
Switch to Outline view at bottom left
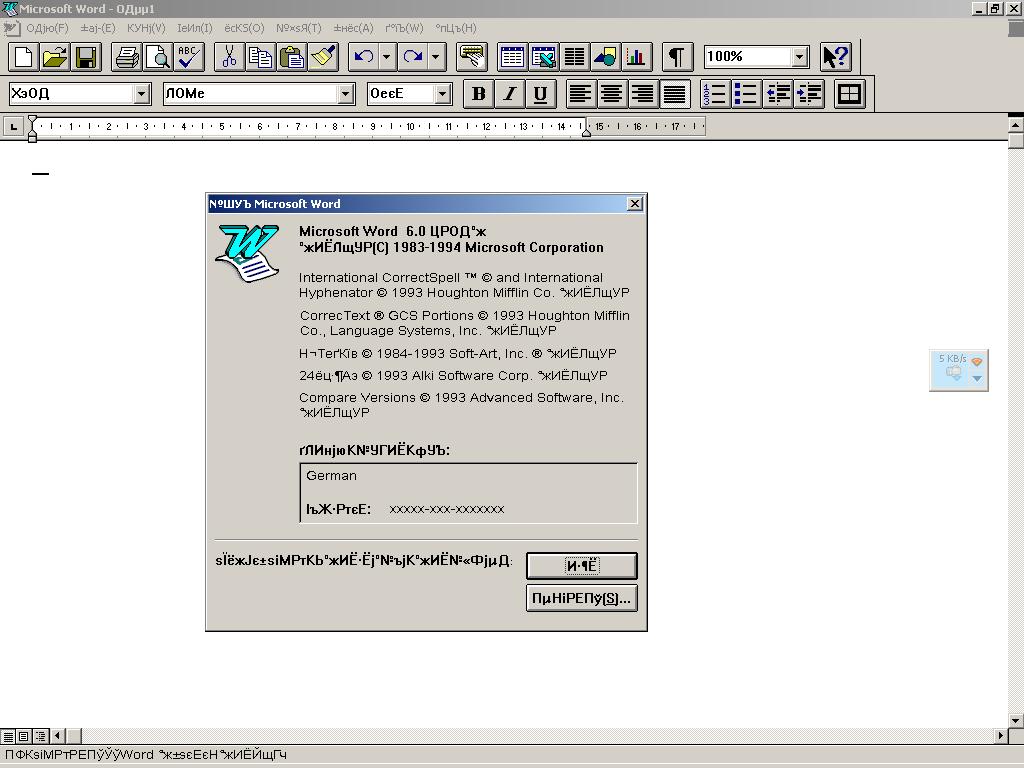point(40,736)
